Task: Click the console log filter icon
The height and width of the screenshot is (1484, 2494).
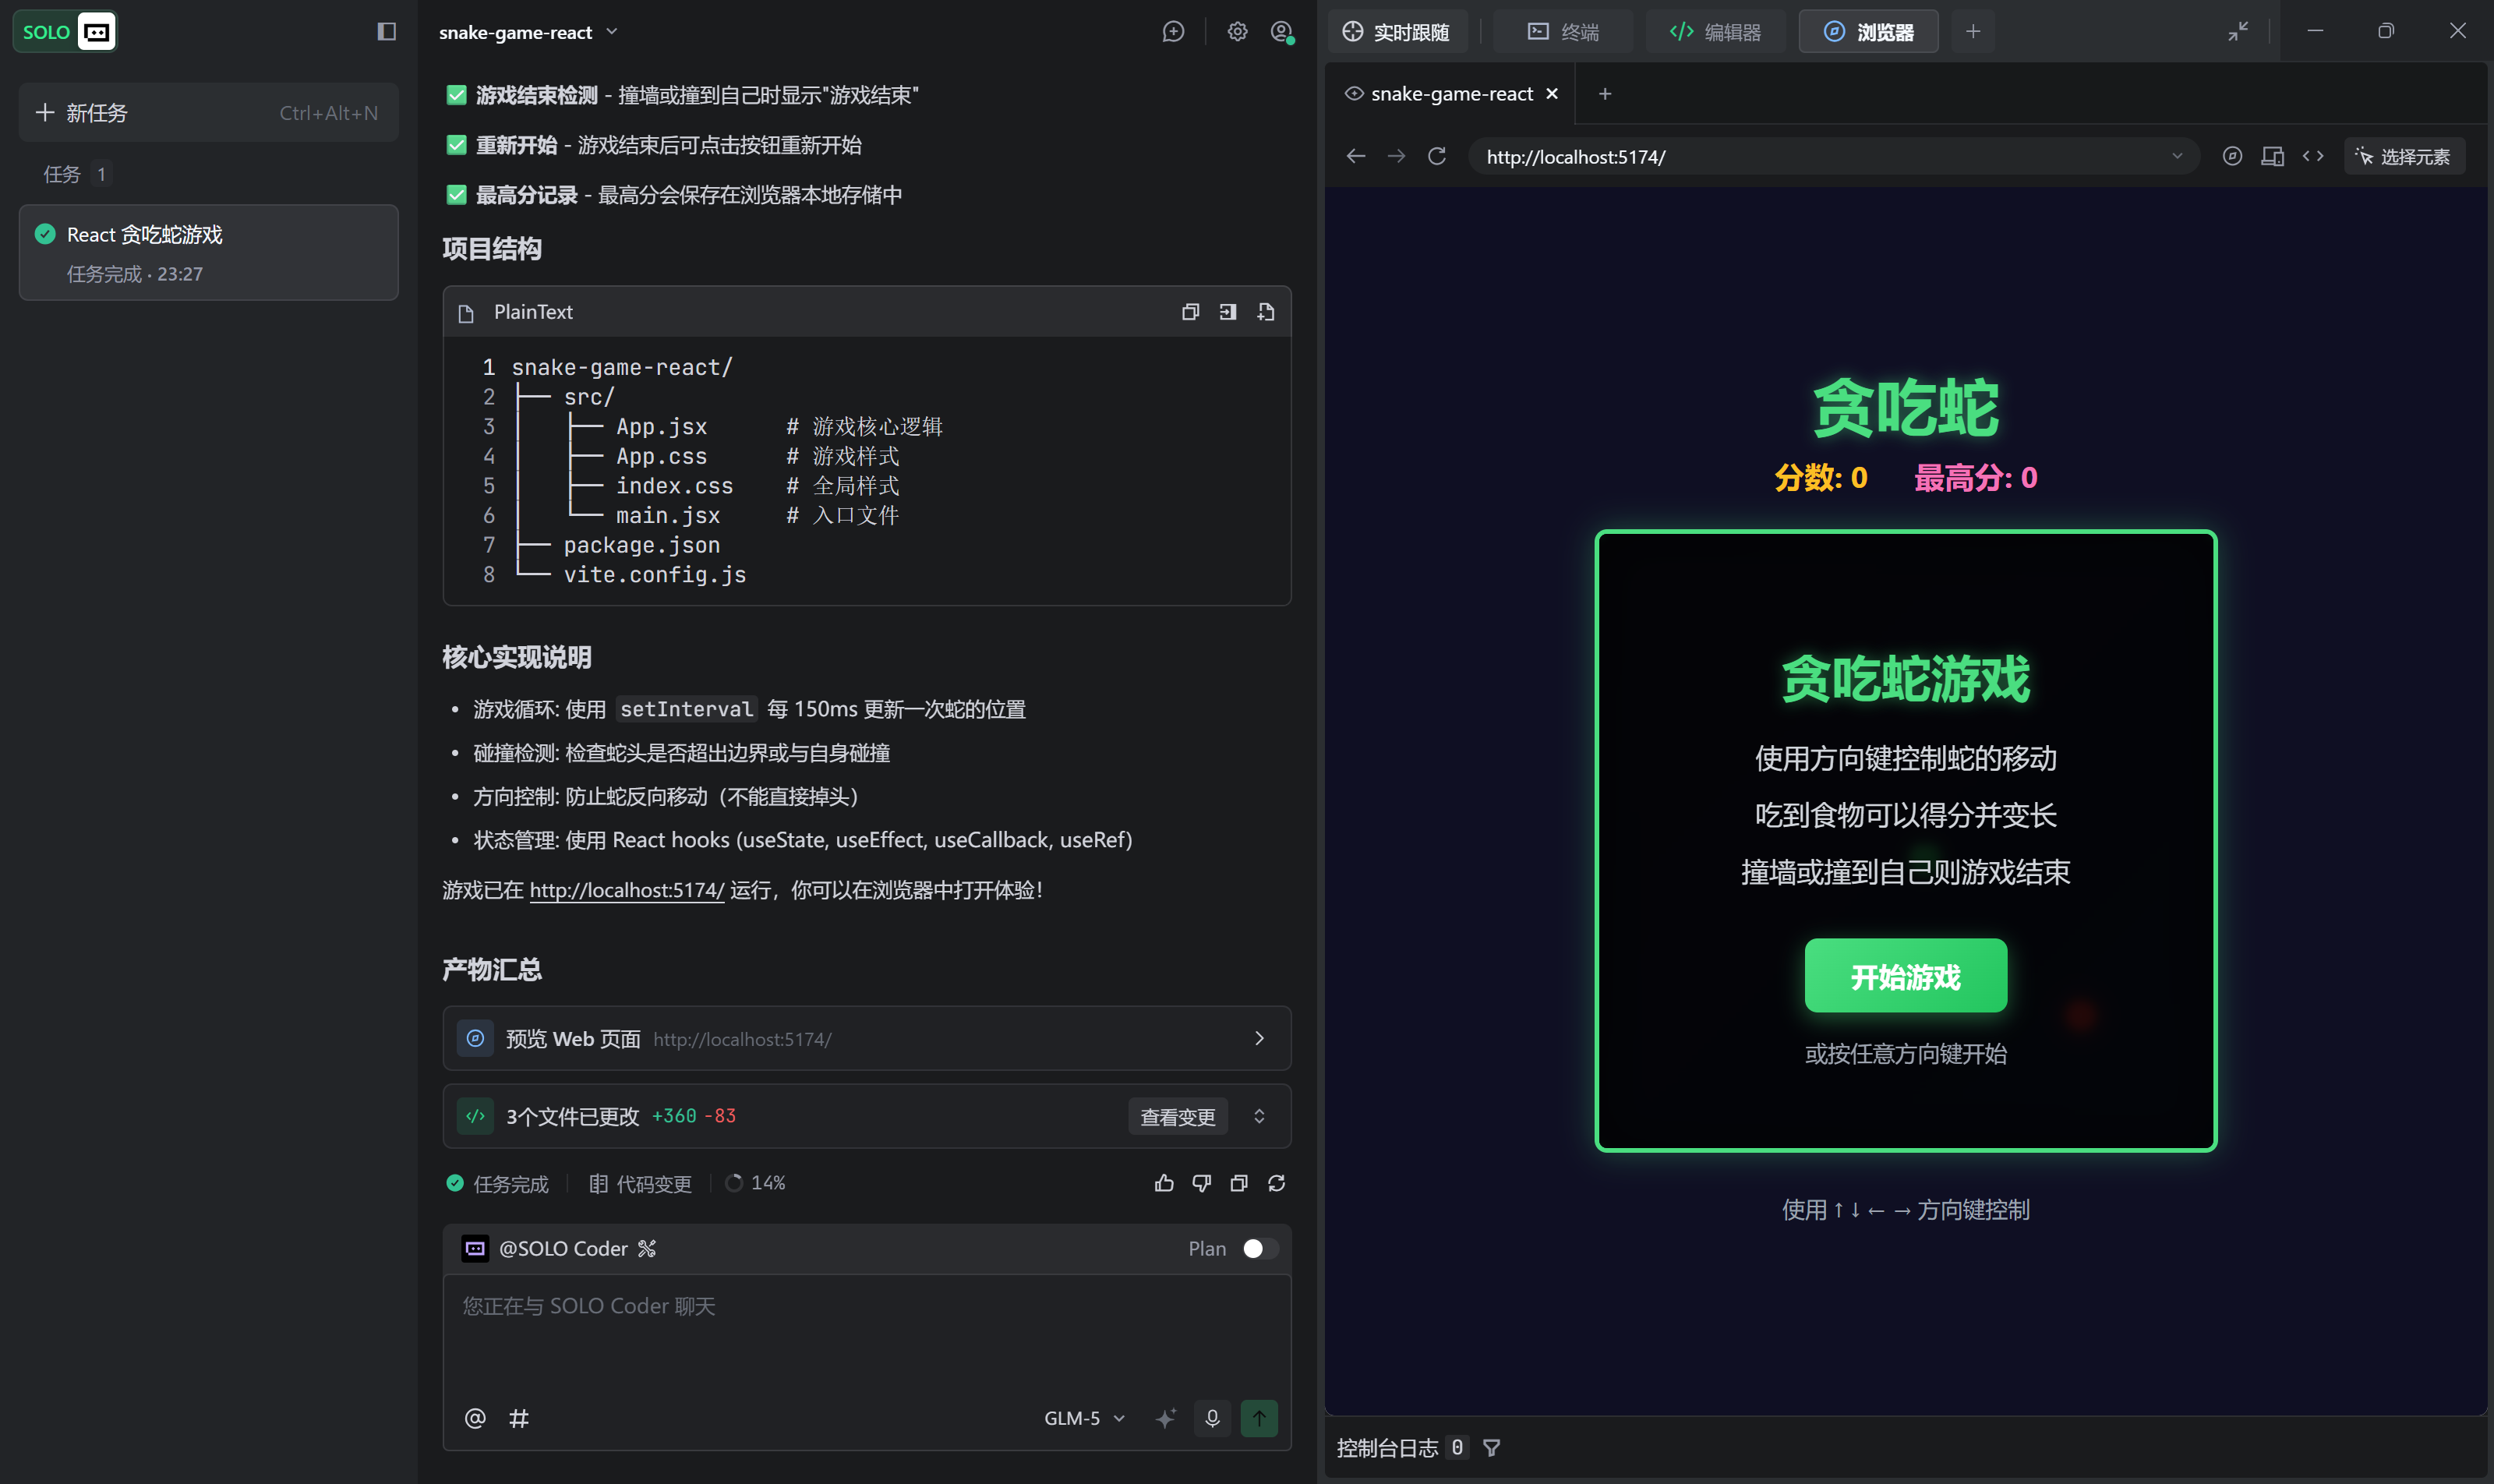Action: click(1491, 1448)
